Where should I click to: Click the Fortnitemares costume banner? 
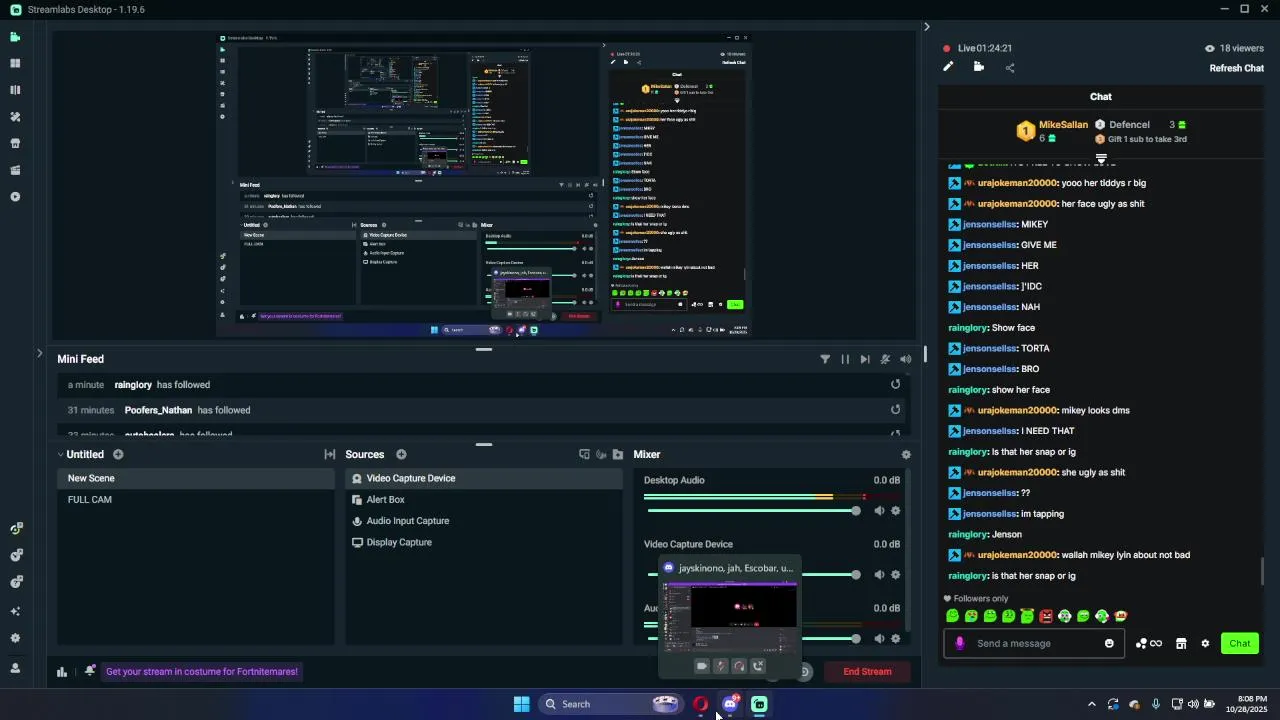202,671
